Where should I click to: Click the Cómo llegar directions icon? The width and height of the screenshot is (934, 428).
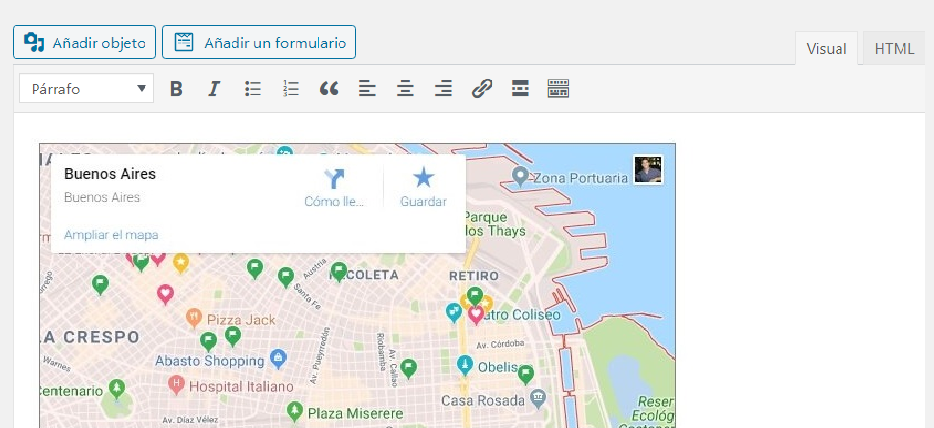tap(334, 180)
